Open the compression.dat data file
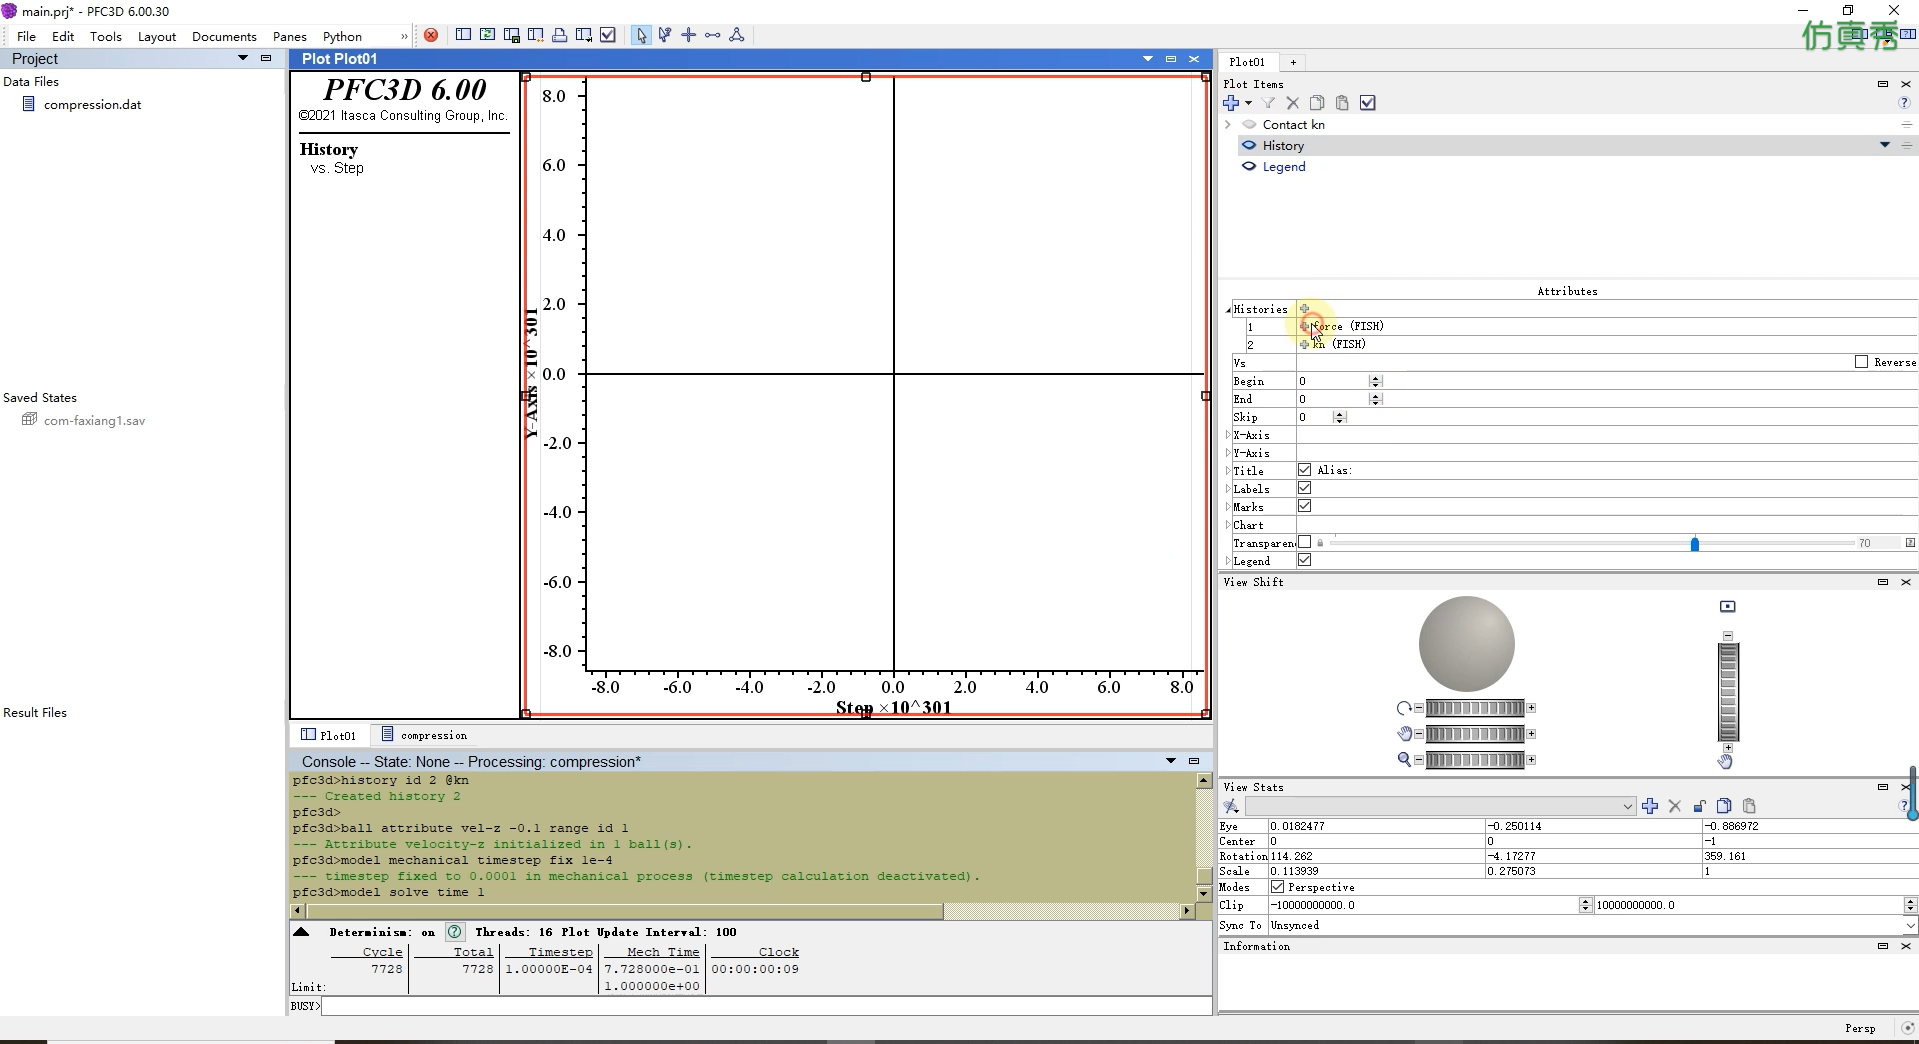1919x1044 pixels. pos(92,104)
